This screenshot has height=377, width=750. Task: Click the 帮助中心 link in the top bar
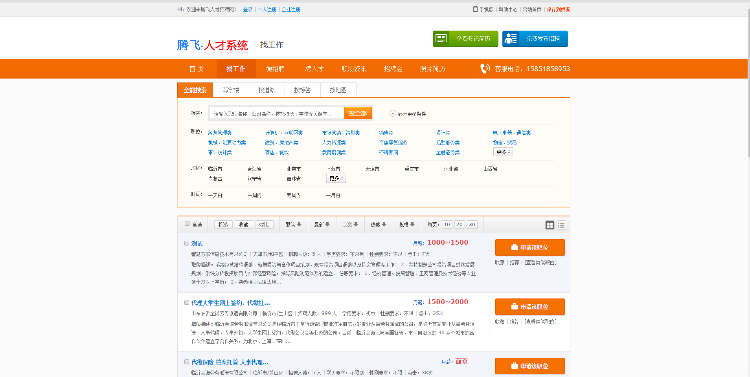pyautogui.click(x=507, y=9)
